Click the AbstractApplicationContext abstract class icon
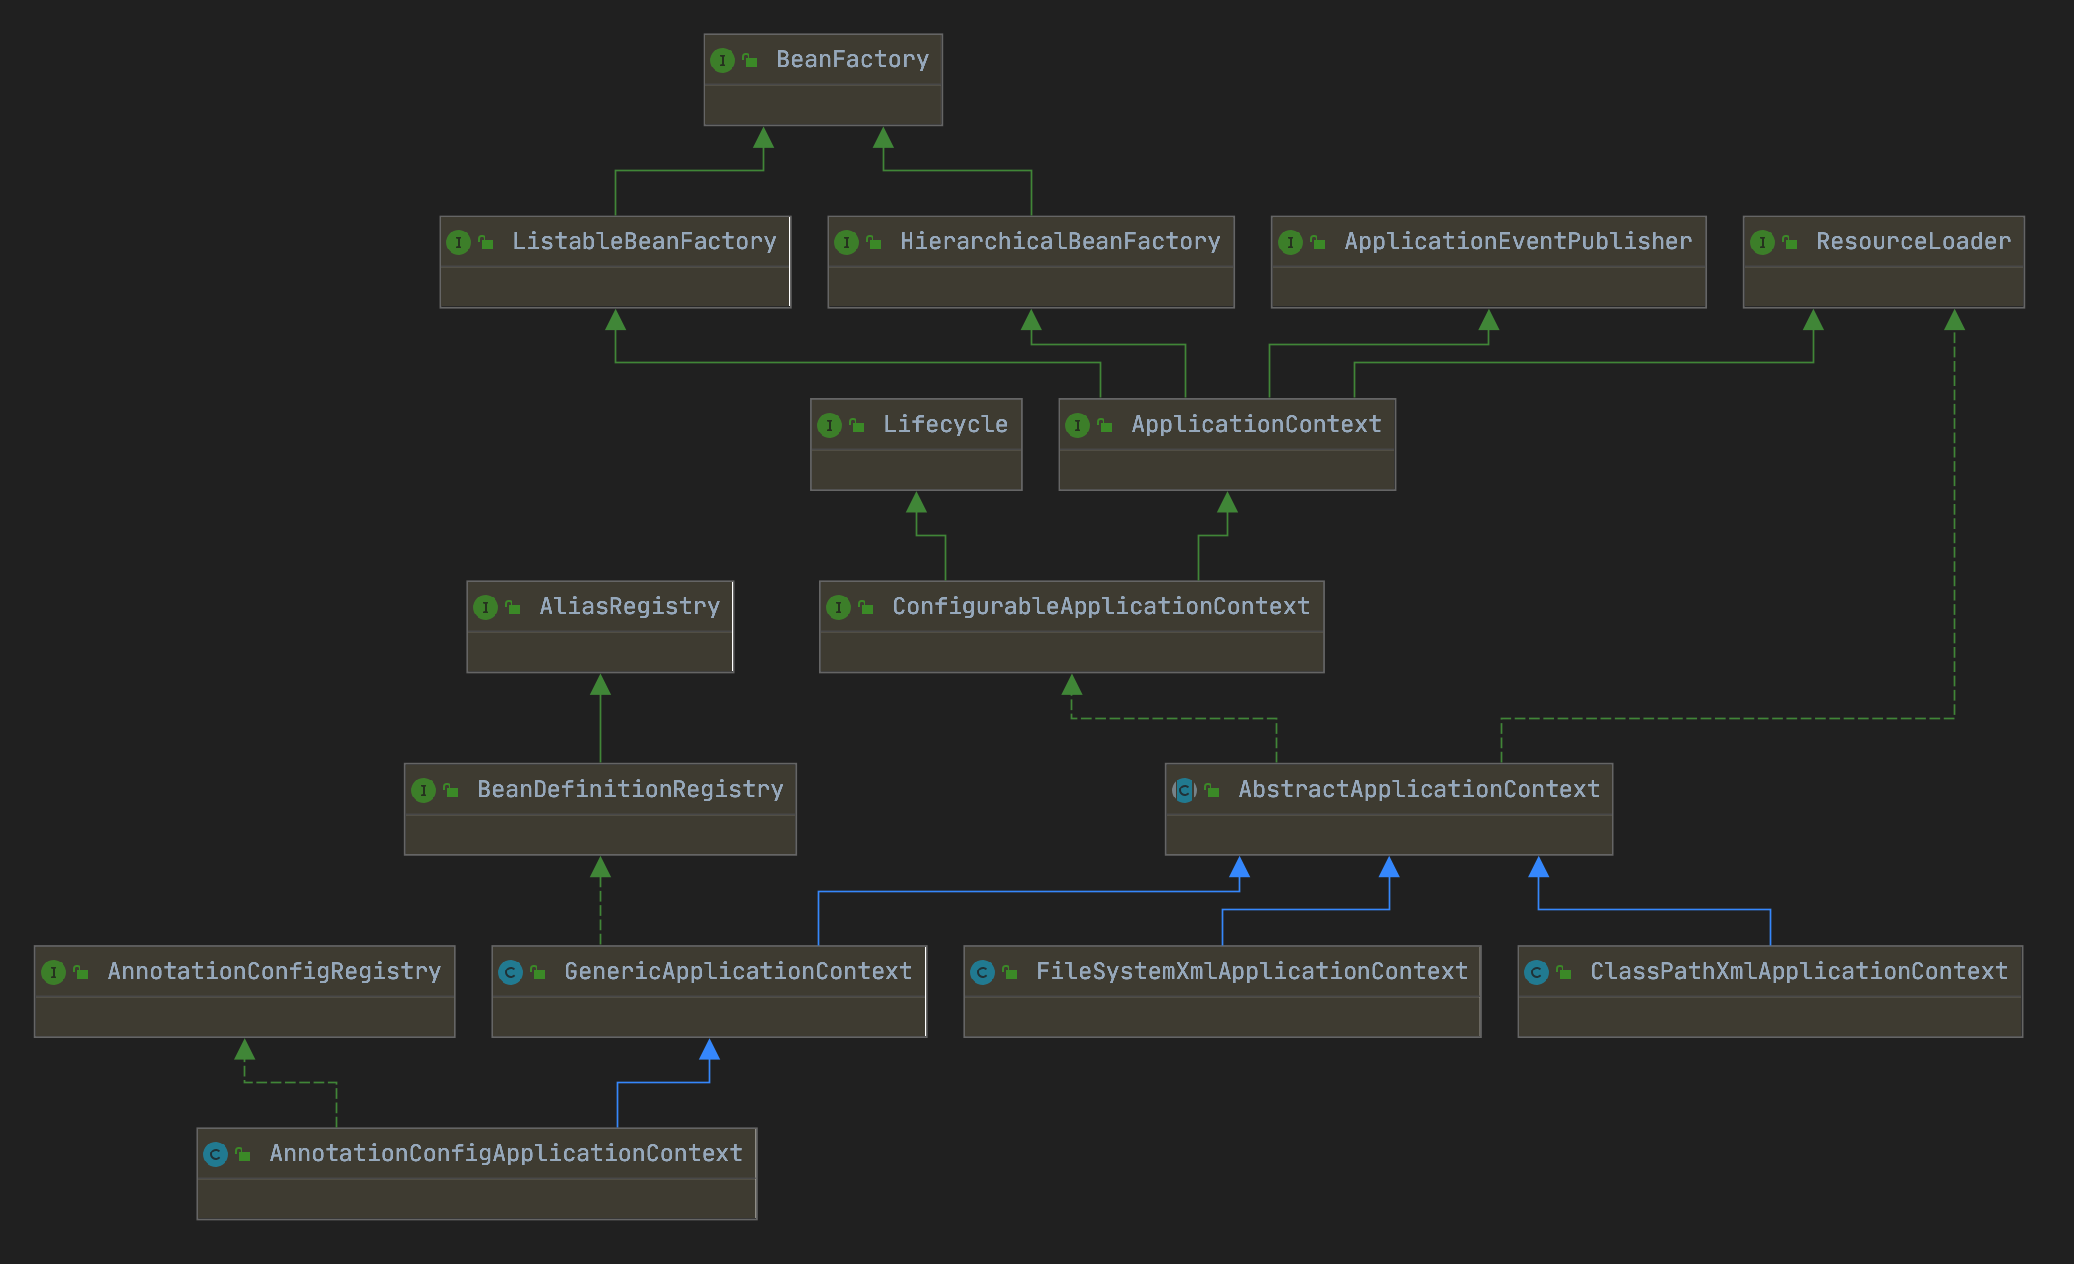Viewport: 2074px width, 1264px height. 1184,790
